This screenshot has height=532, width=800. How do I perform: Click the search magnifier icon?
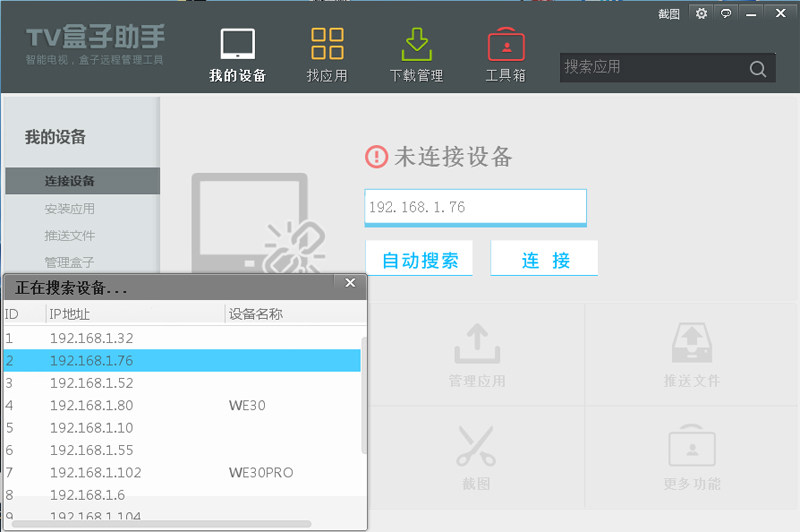[757, 69]
